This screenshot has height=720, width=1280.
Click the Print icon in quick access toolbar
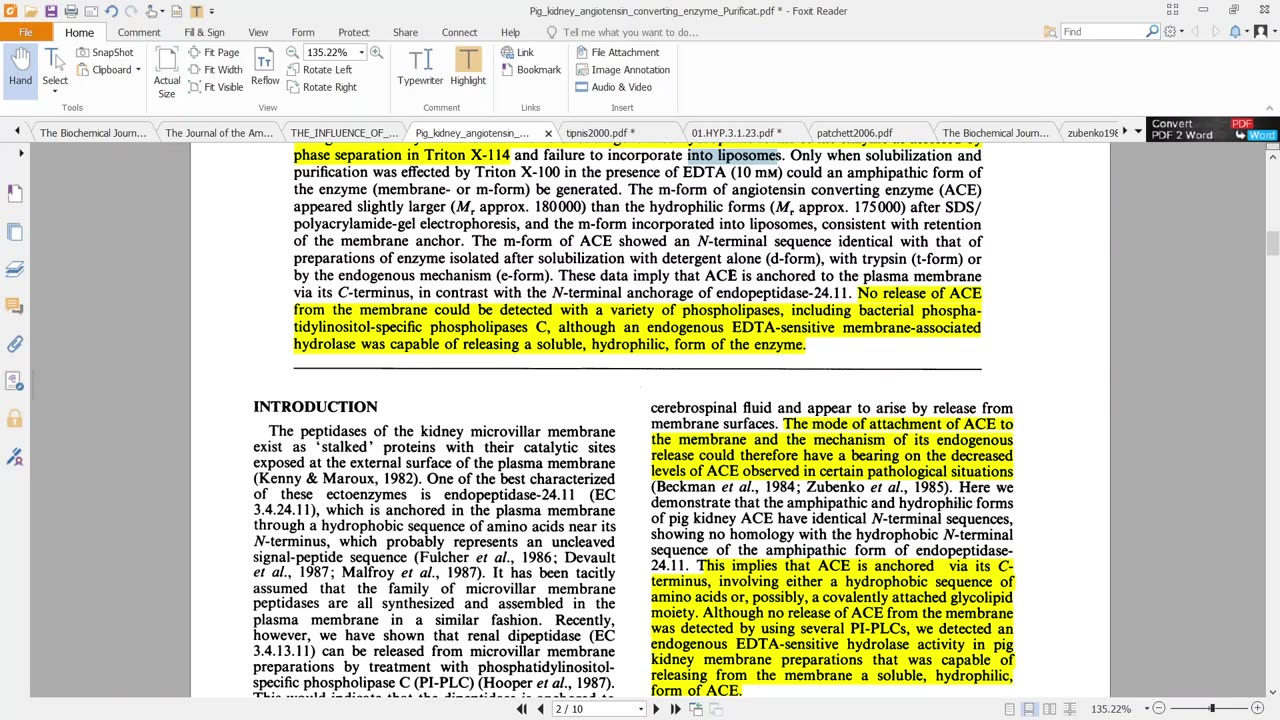tap(71, 11)
